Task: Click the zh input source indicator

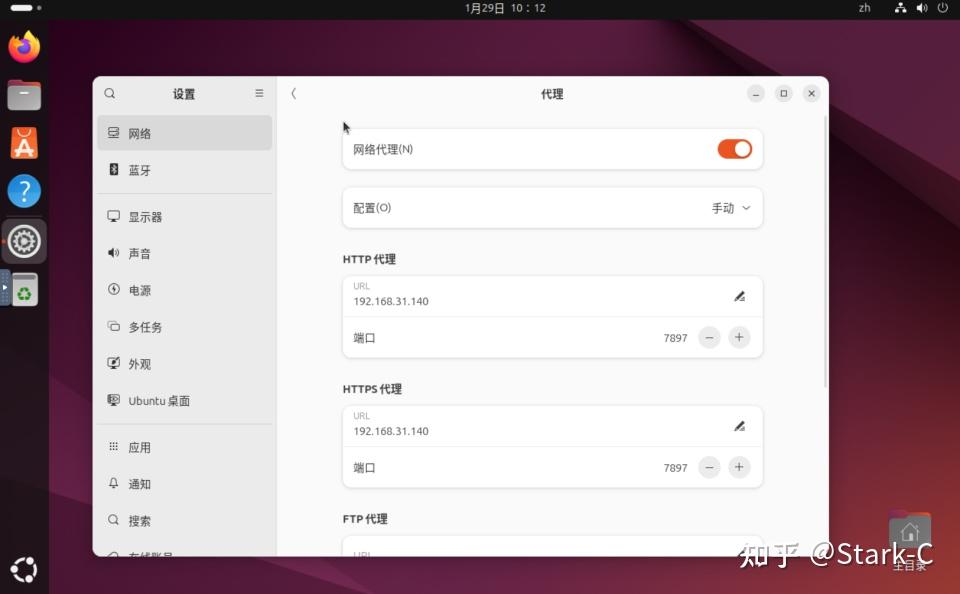Action: 864,8
